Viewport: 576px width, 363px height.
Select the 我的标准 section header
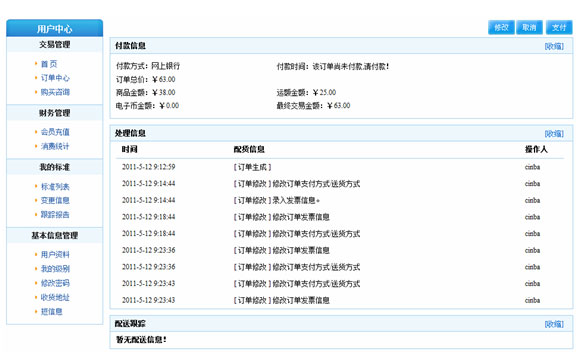coord(55,167)
